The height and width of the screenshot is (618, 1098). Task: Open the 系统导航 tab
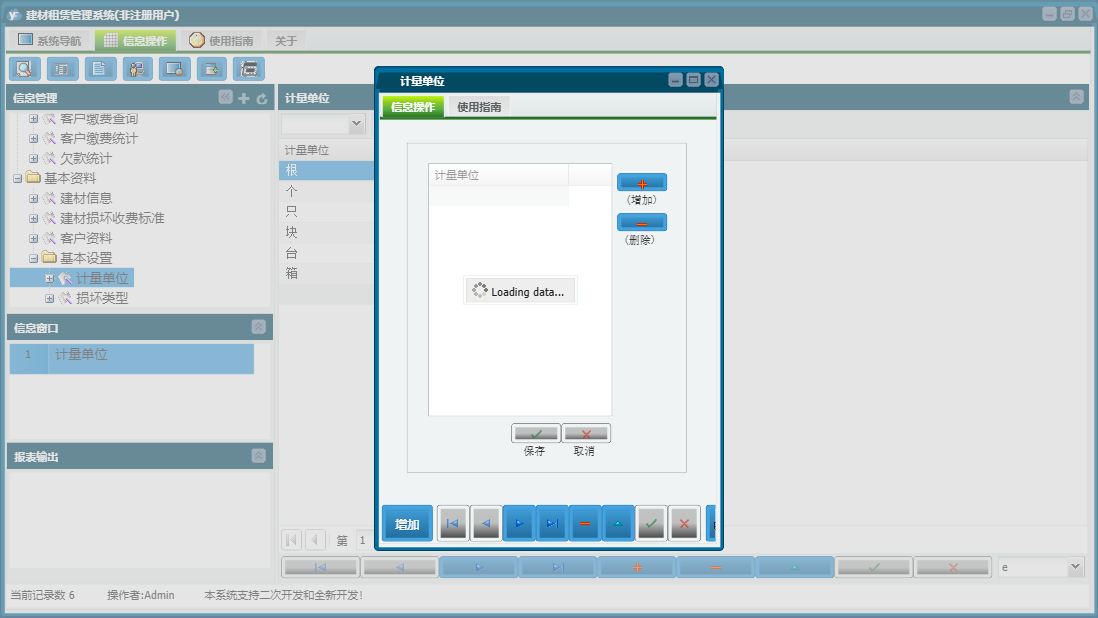pos(50,41)
